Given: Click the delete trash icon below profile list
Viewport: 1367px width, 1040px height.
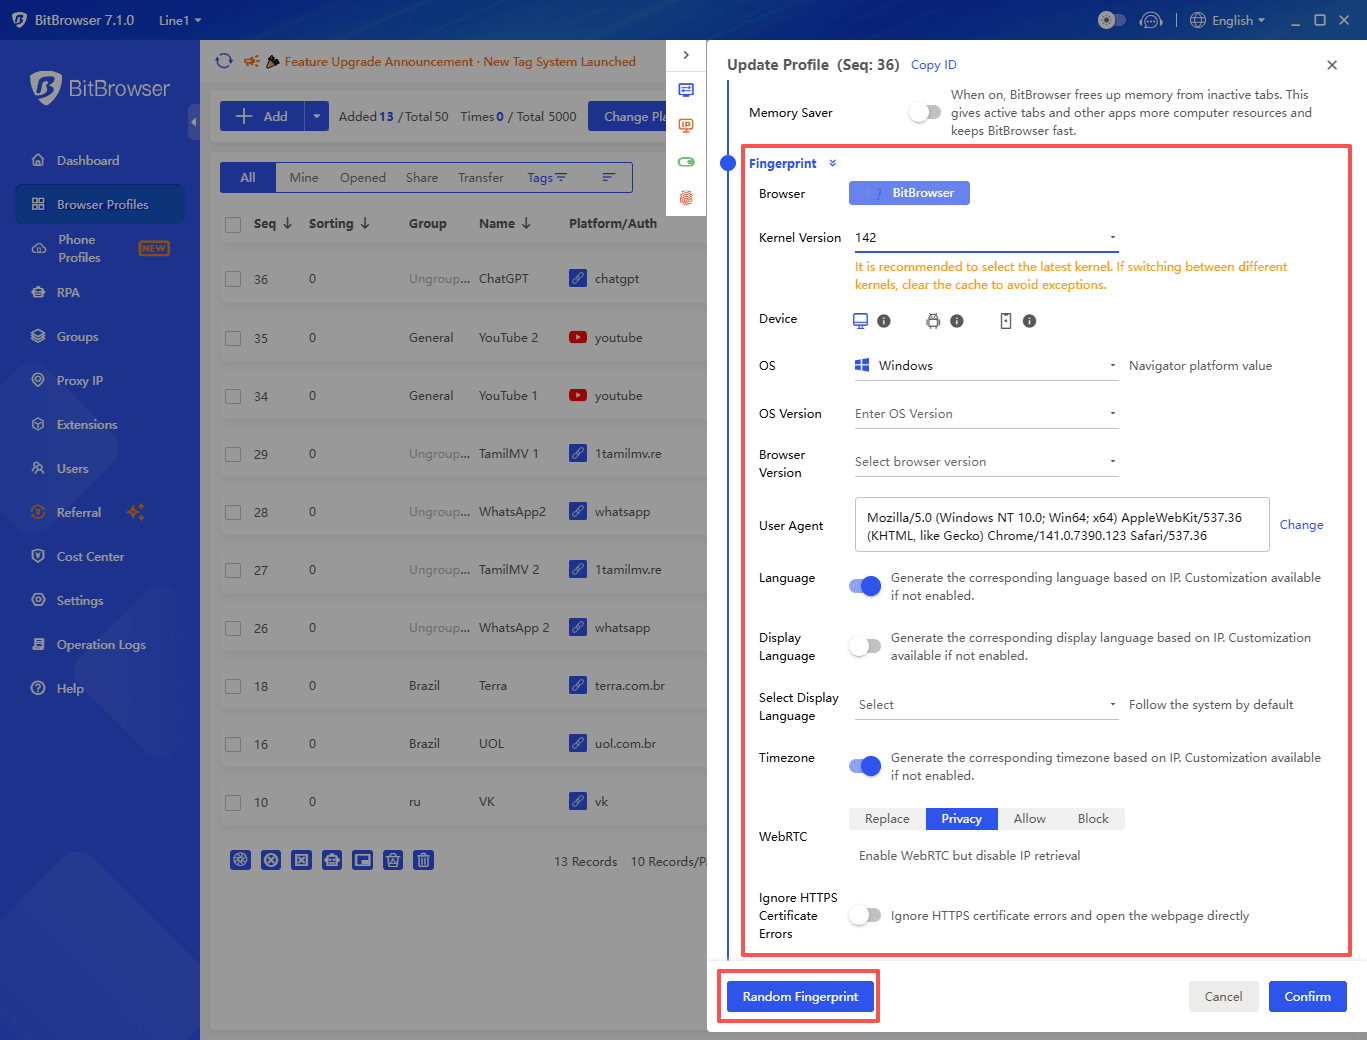Looking at the screenshot, I should tap(423, 859).
